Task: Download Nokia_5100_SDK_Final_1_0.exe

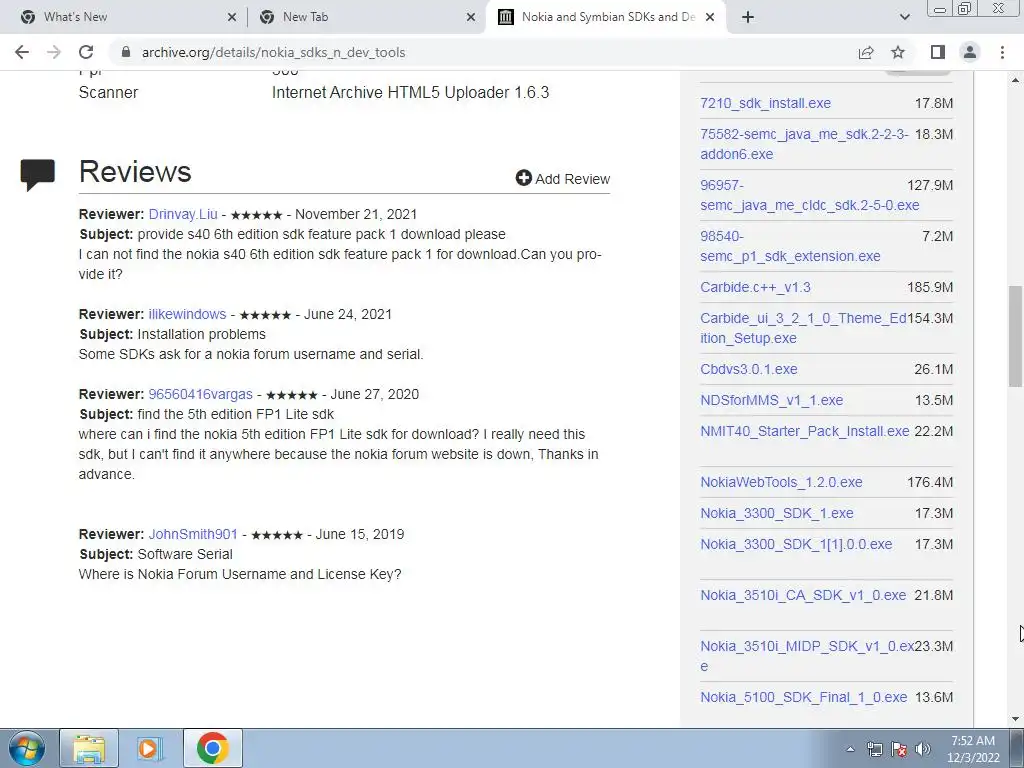Action: 803,697
